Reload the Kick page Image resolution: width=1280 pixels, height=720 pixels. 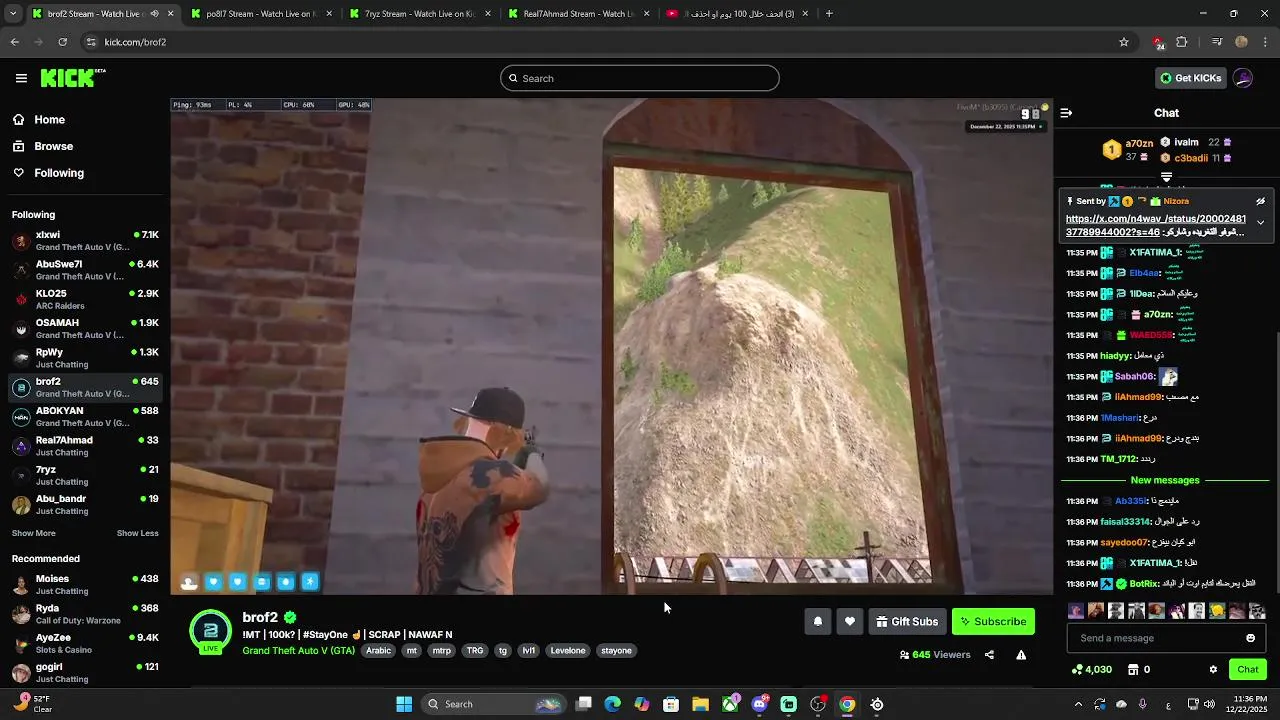[x=62, y=42]
